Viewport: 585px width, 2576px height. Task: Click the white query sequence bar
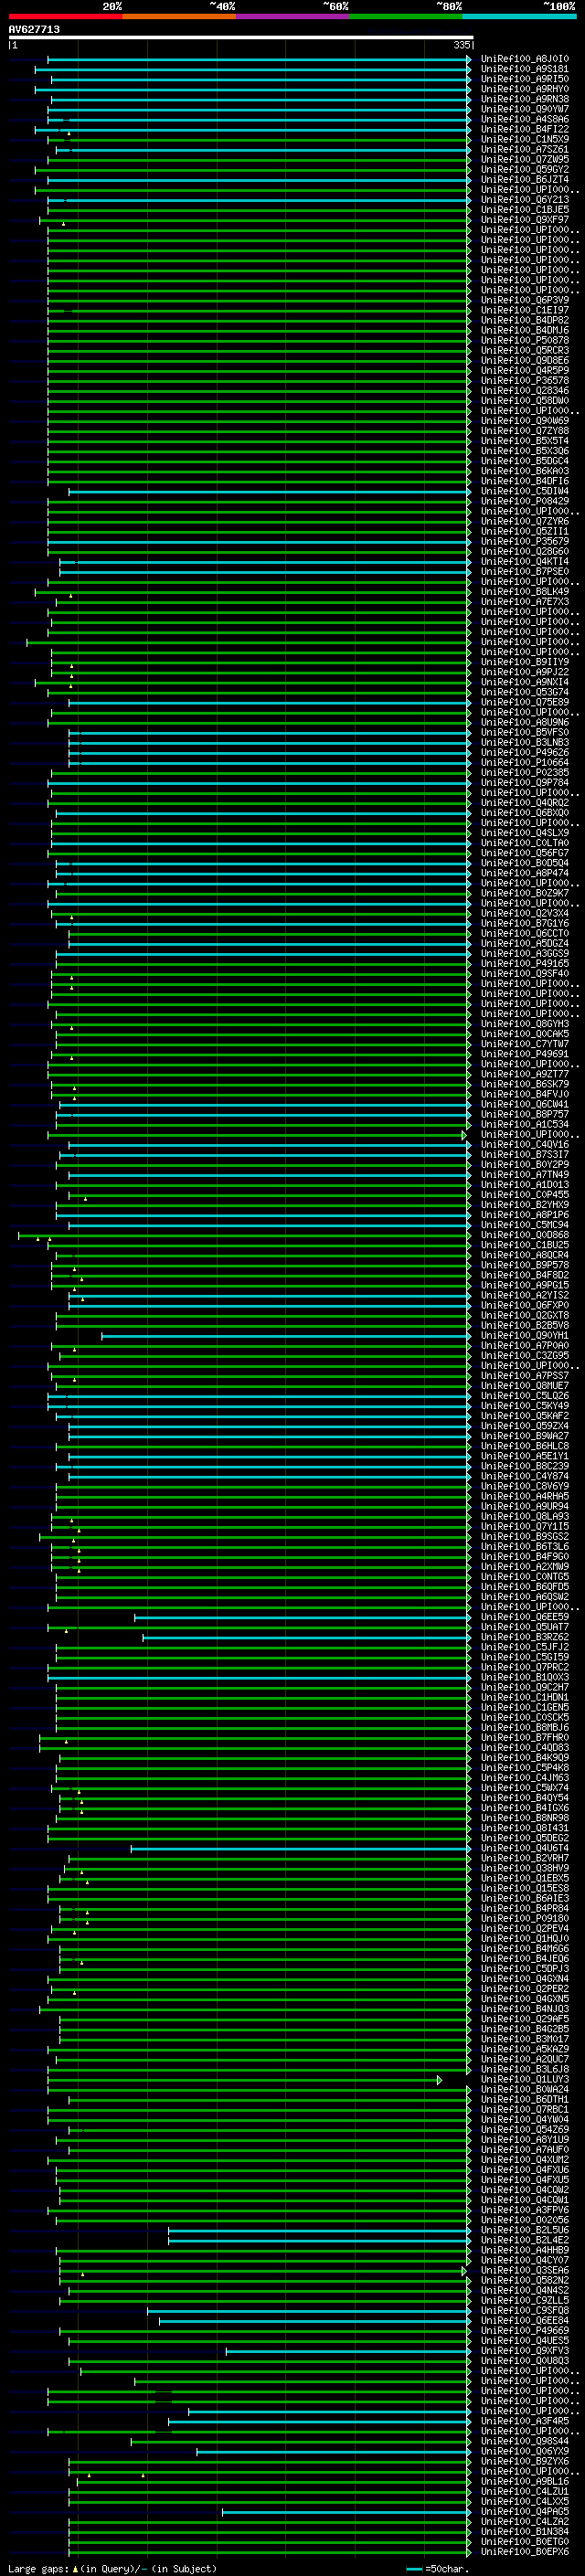point(241,37)
